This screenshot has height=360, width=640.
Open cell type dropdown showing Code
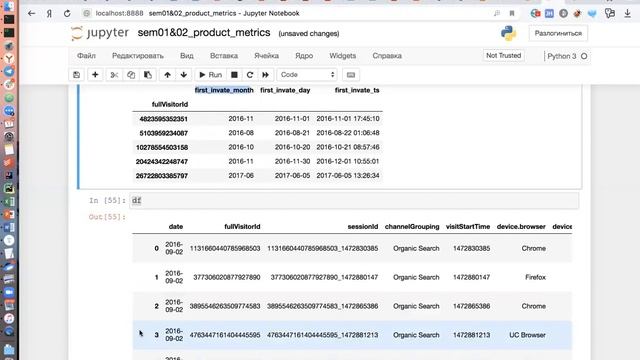(307, 75)
